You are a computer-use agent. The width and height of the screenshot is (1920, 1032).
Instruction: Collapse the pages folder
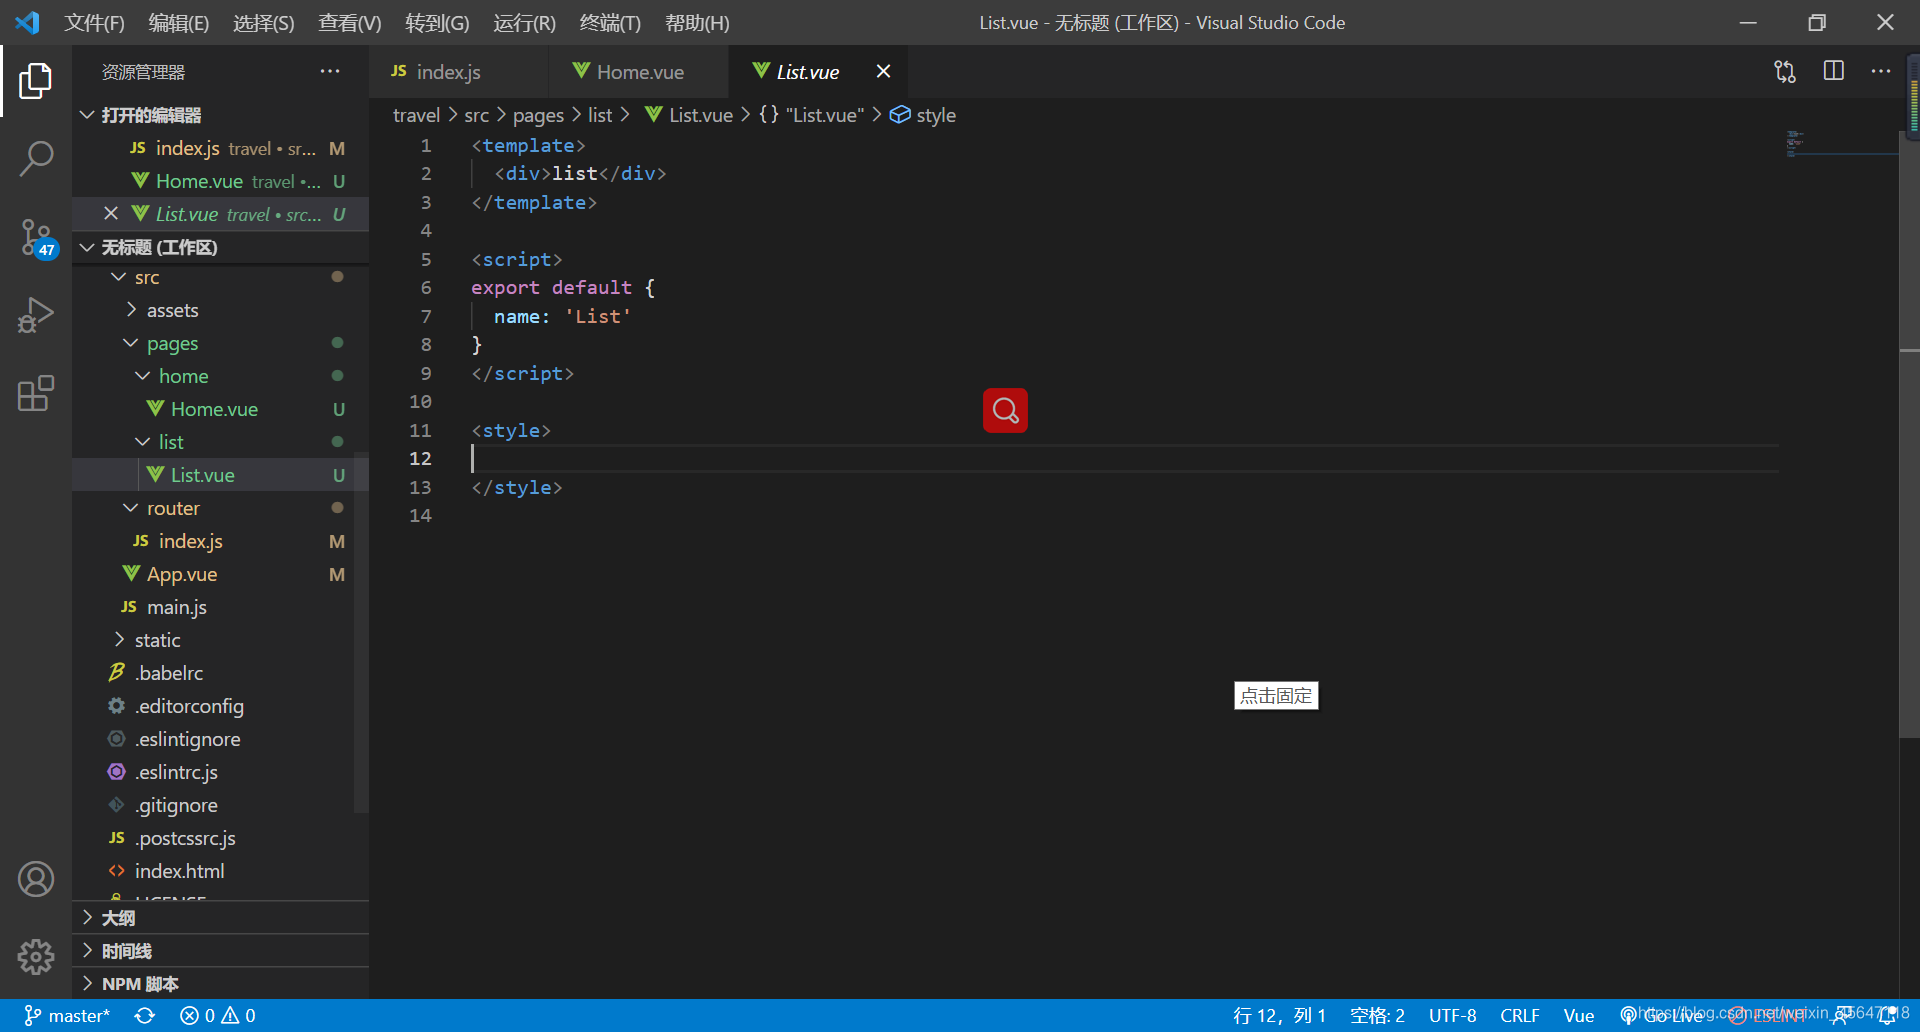coord(220,343)
